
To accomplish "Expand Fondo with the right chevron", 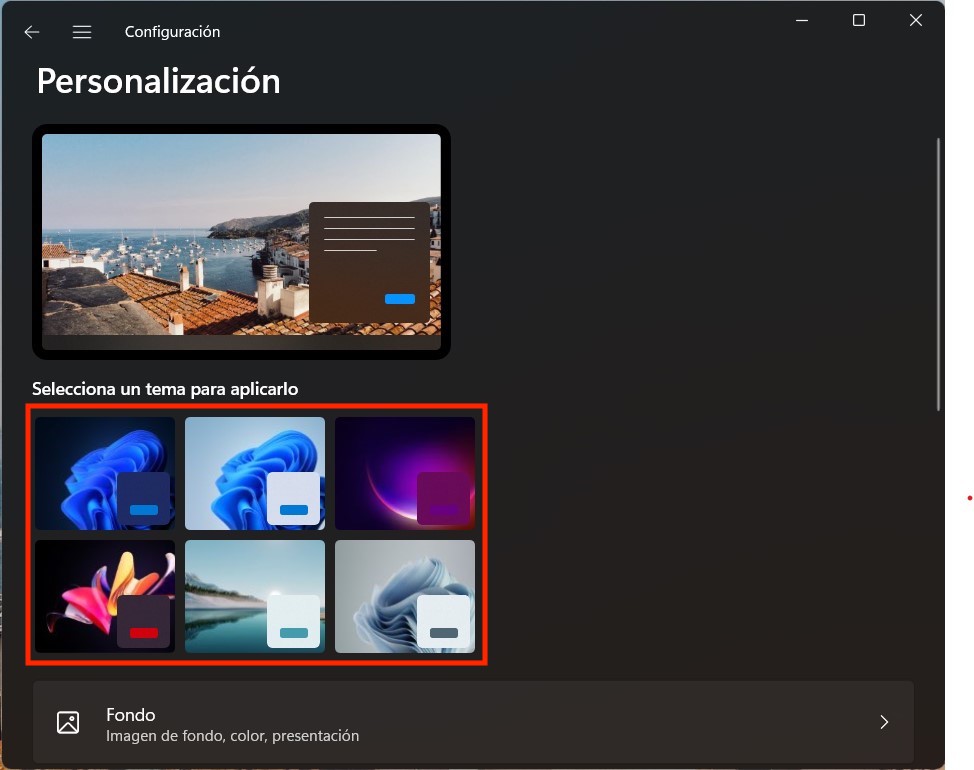I will click(883, 723).
